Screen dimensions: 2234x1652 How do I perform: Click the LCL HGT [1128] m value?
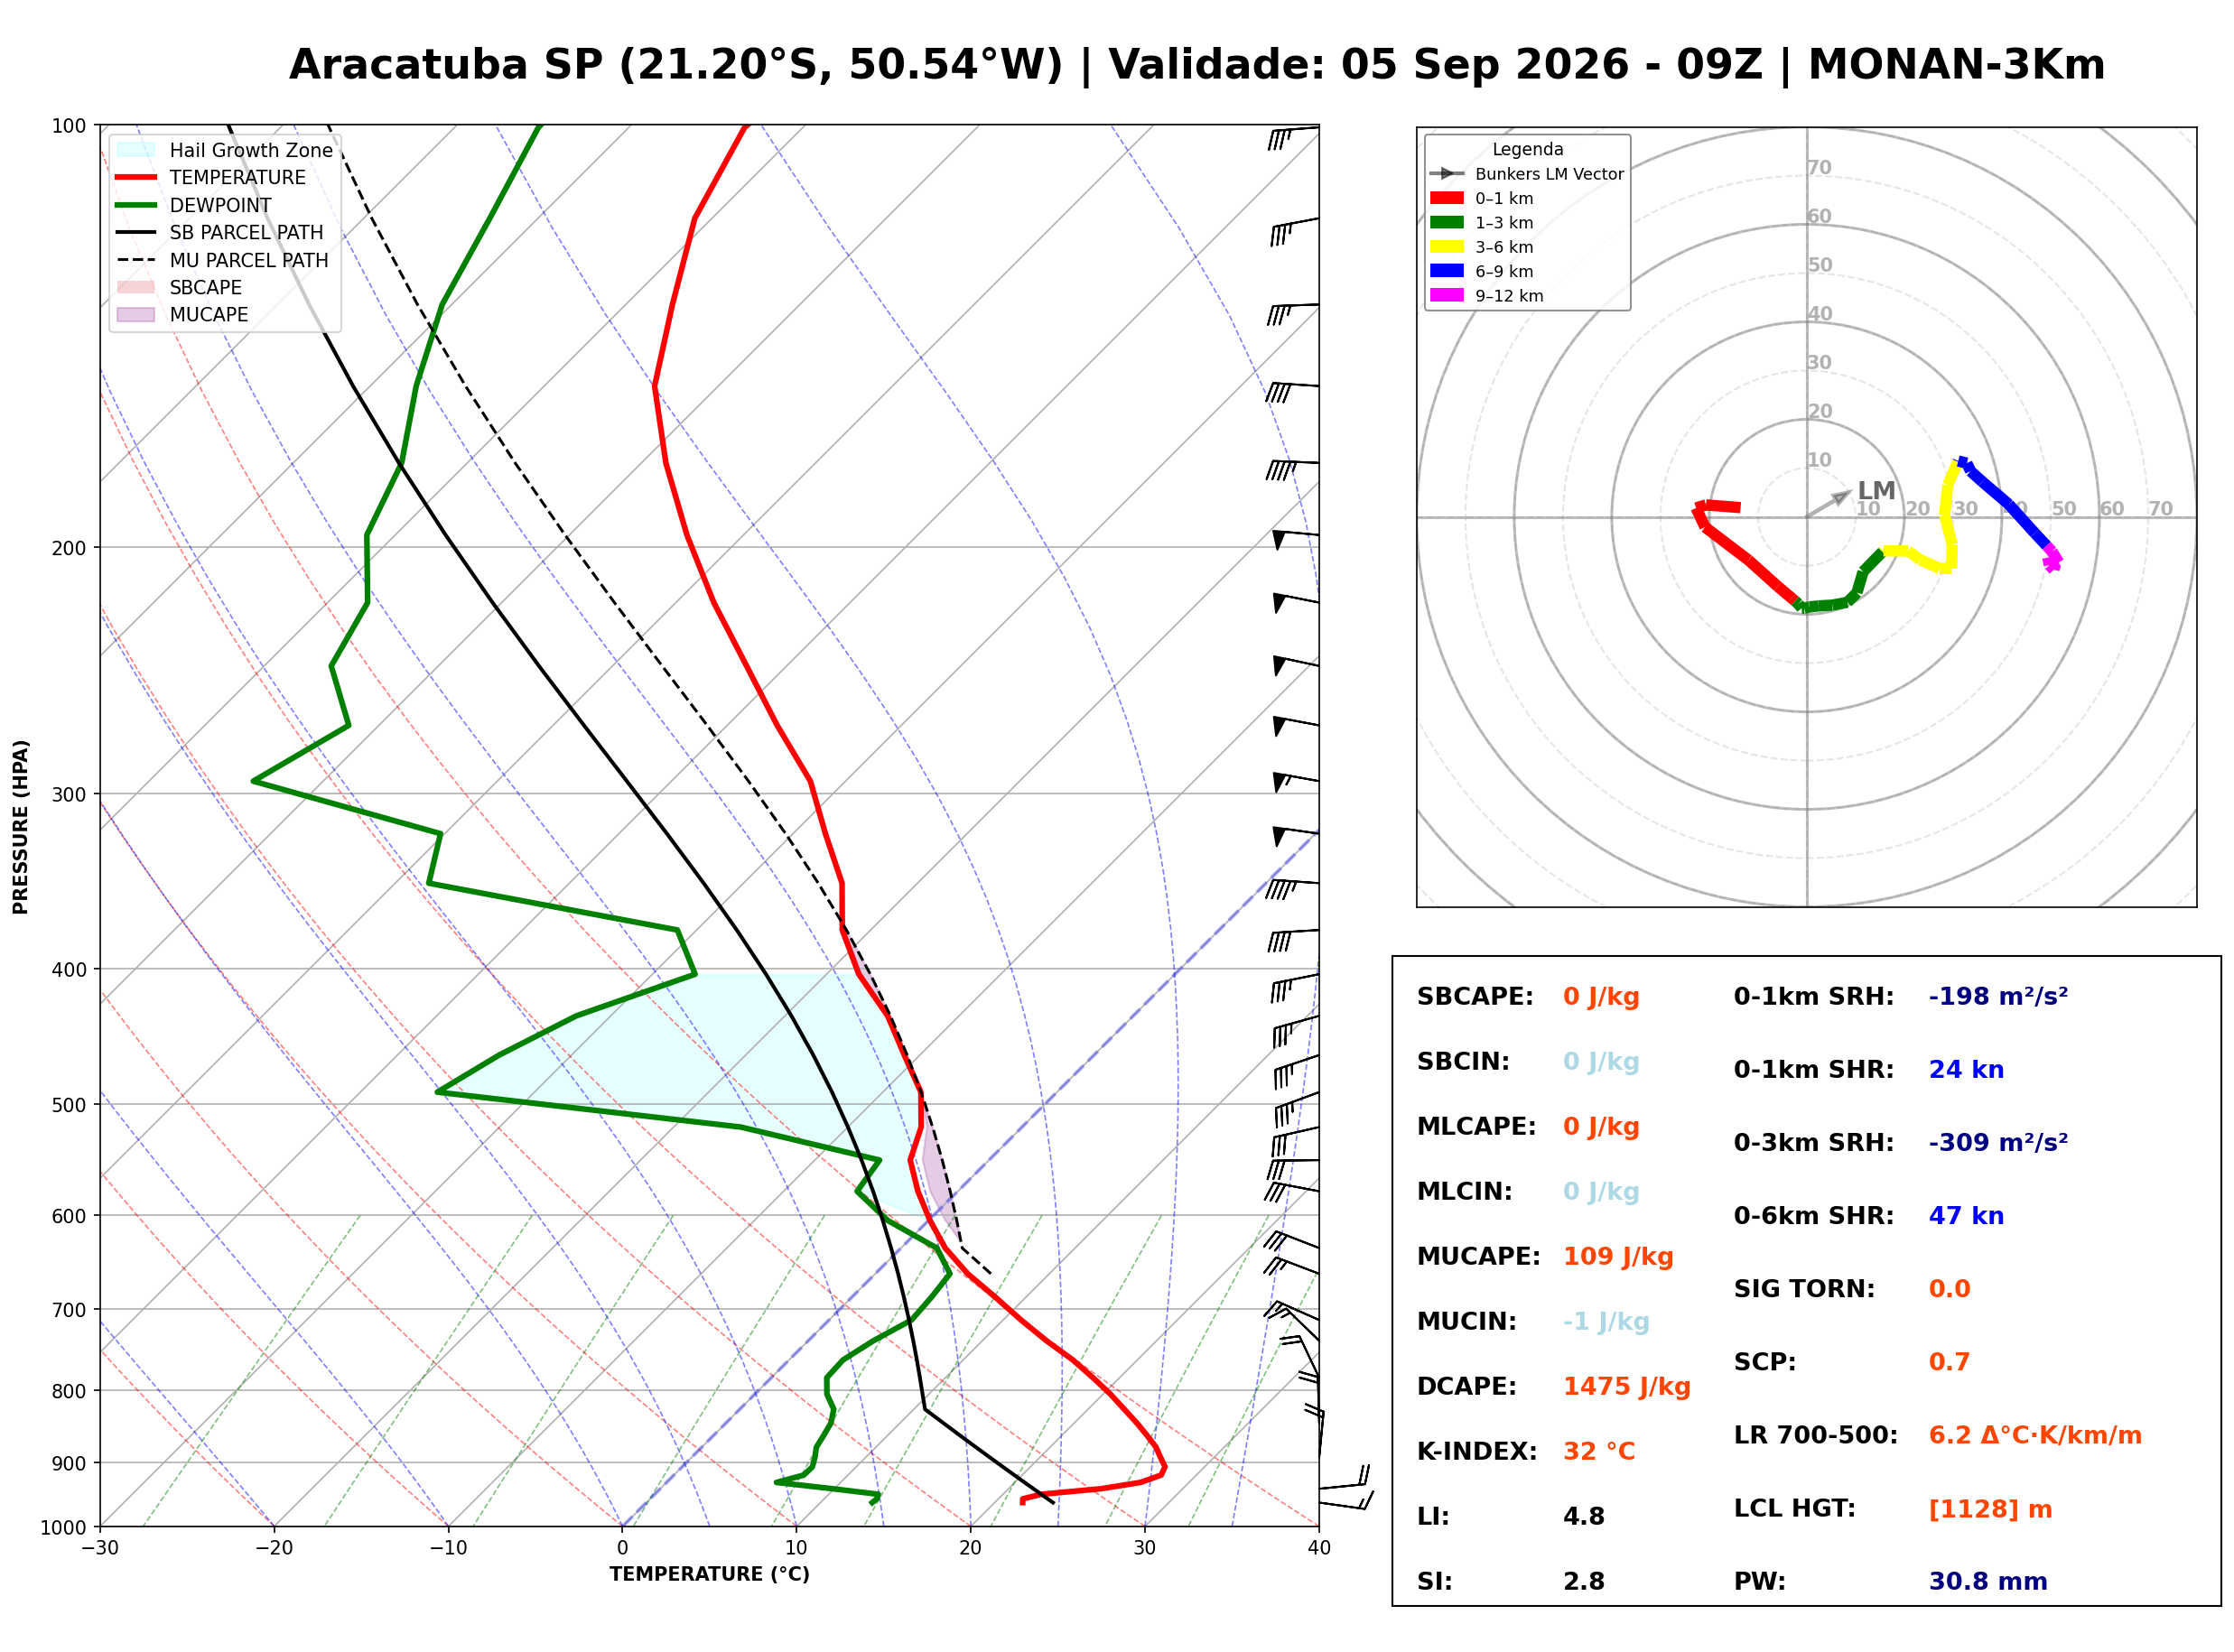pos(1990,1509)
